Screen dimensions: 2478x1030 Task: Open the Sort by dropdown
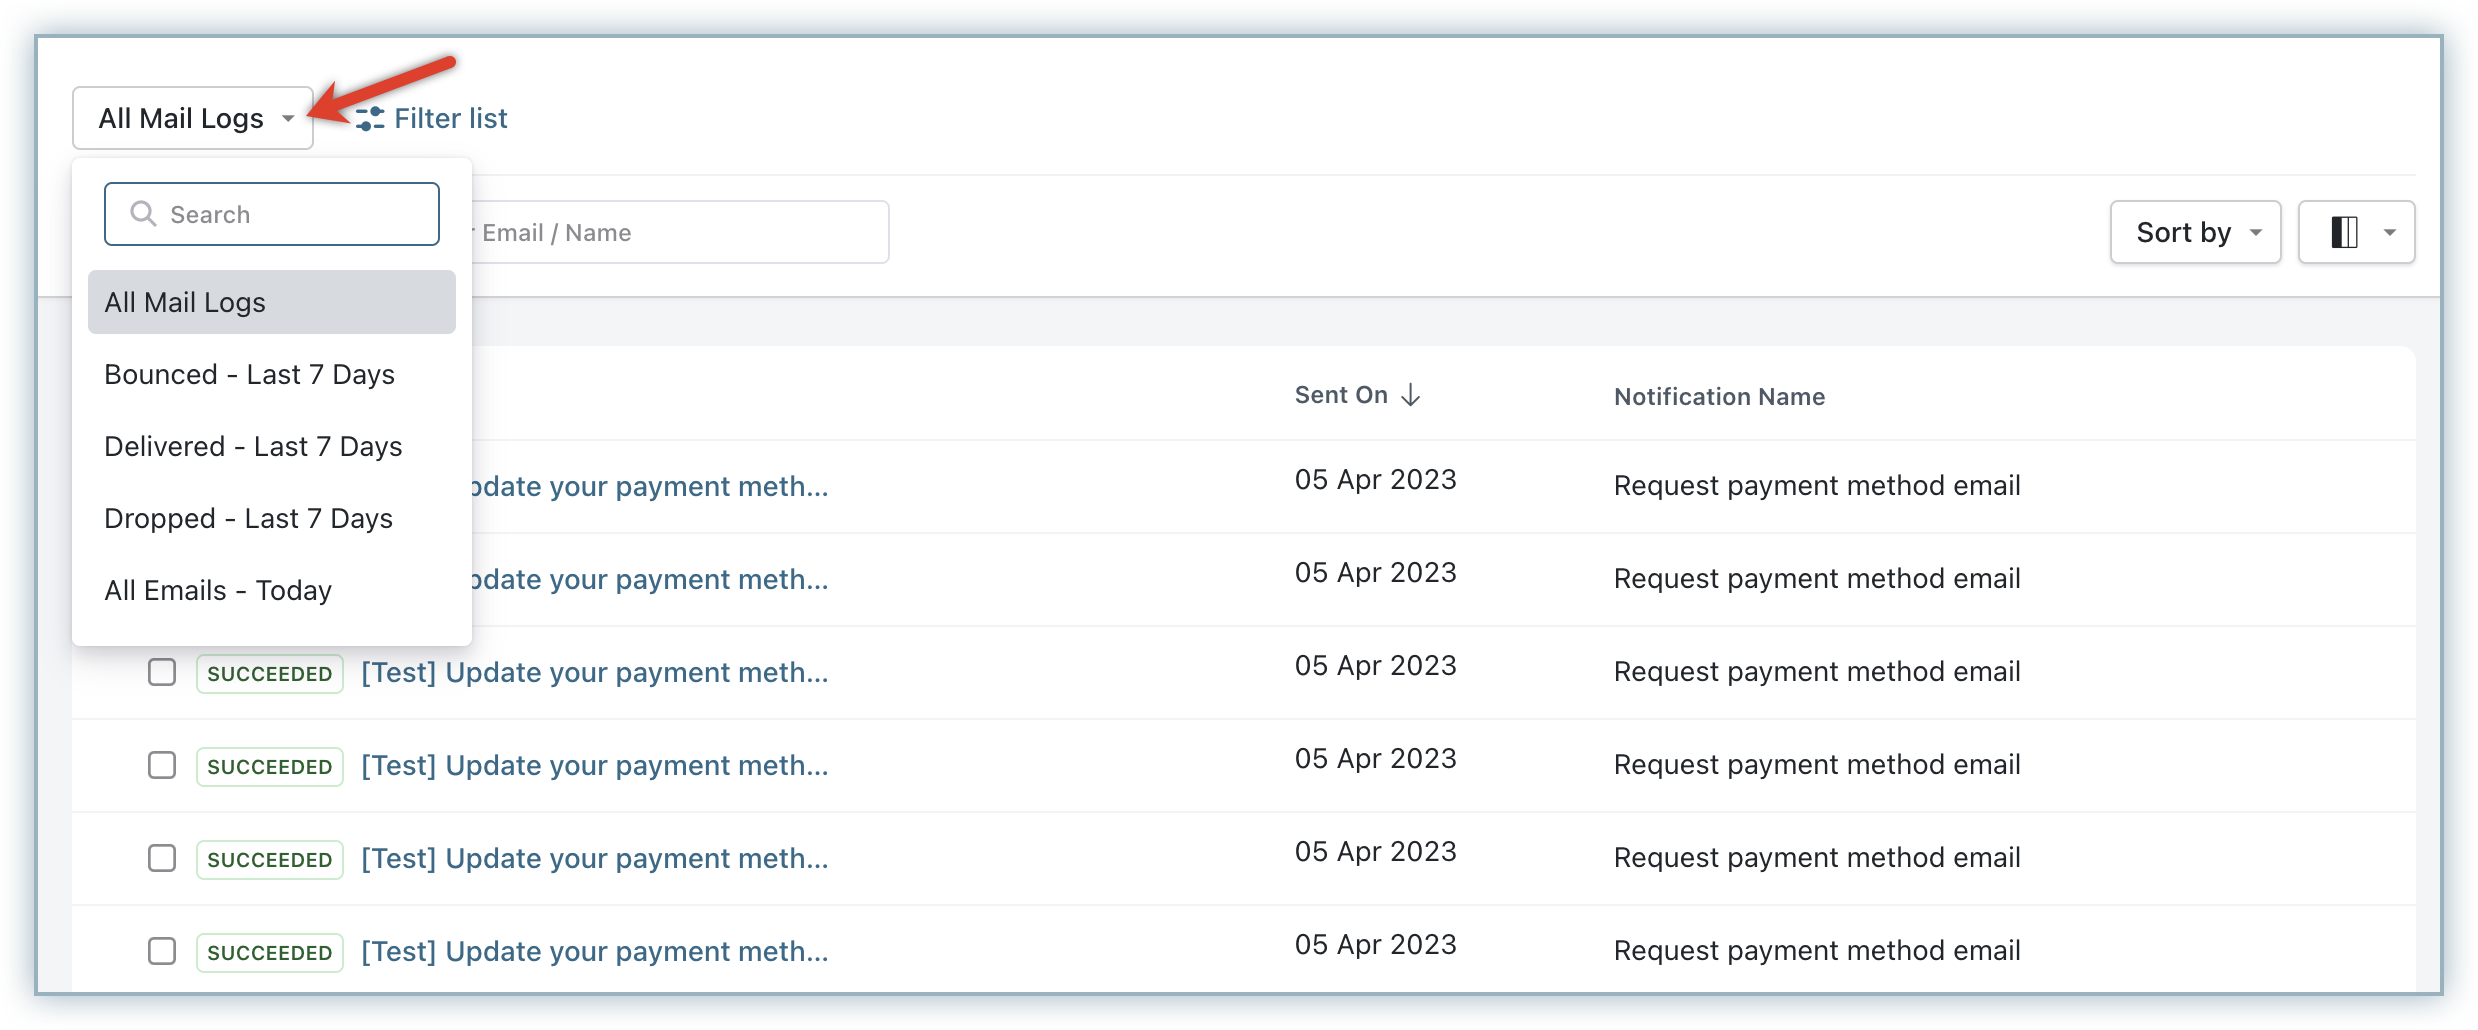[x=2195, y=232]
